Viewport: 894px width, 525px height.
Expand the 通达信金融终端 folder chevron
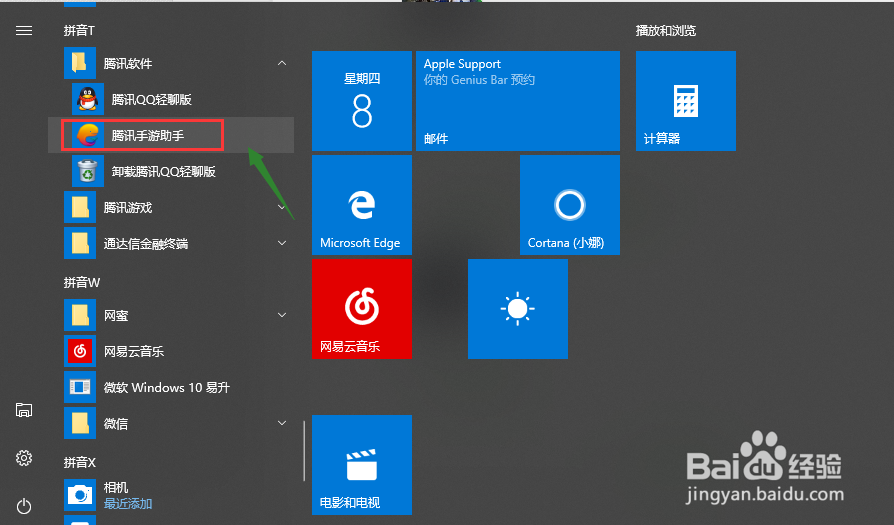282,243
